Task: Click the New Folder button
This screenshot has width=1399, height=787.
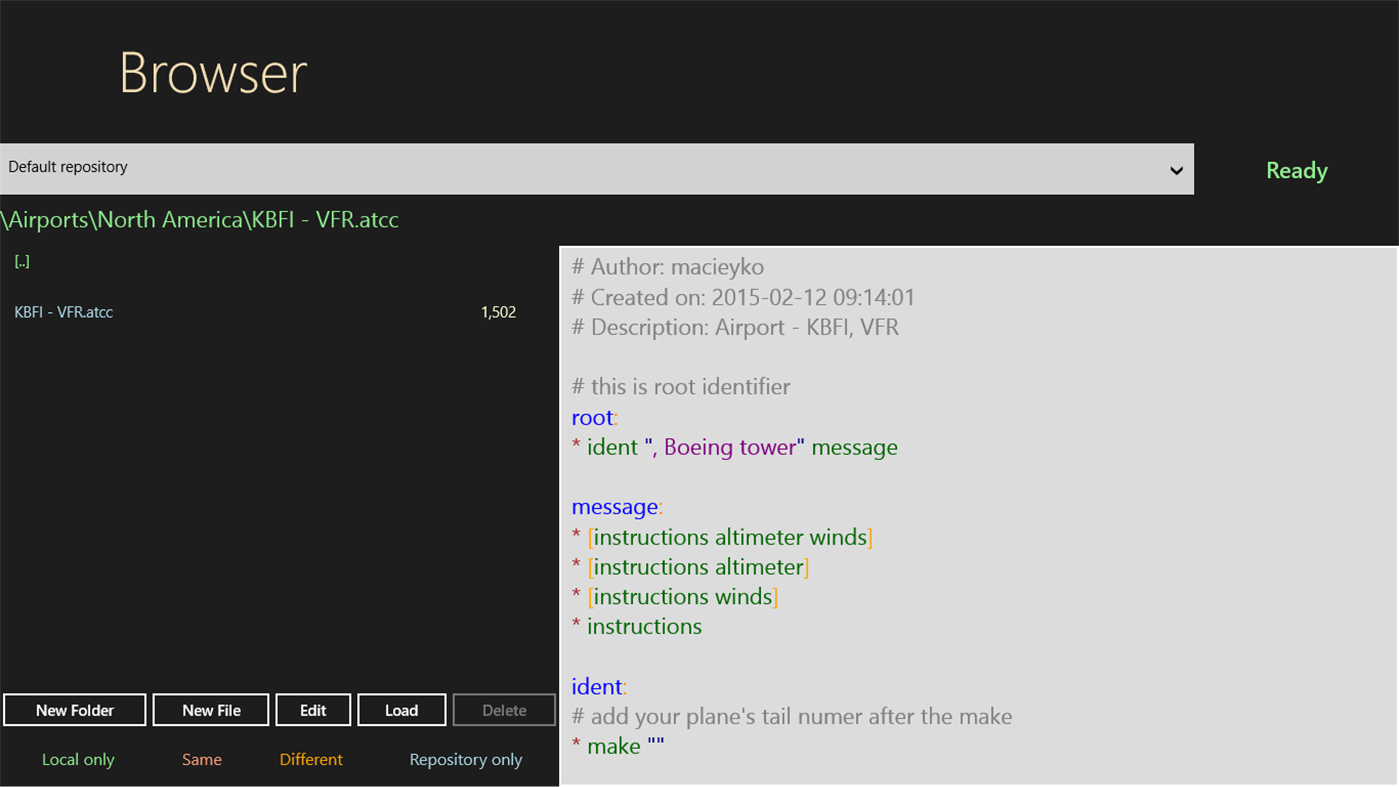Action: tap(74, 710)
